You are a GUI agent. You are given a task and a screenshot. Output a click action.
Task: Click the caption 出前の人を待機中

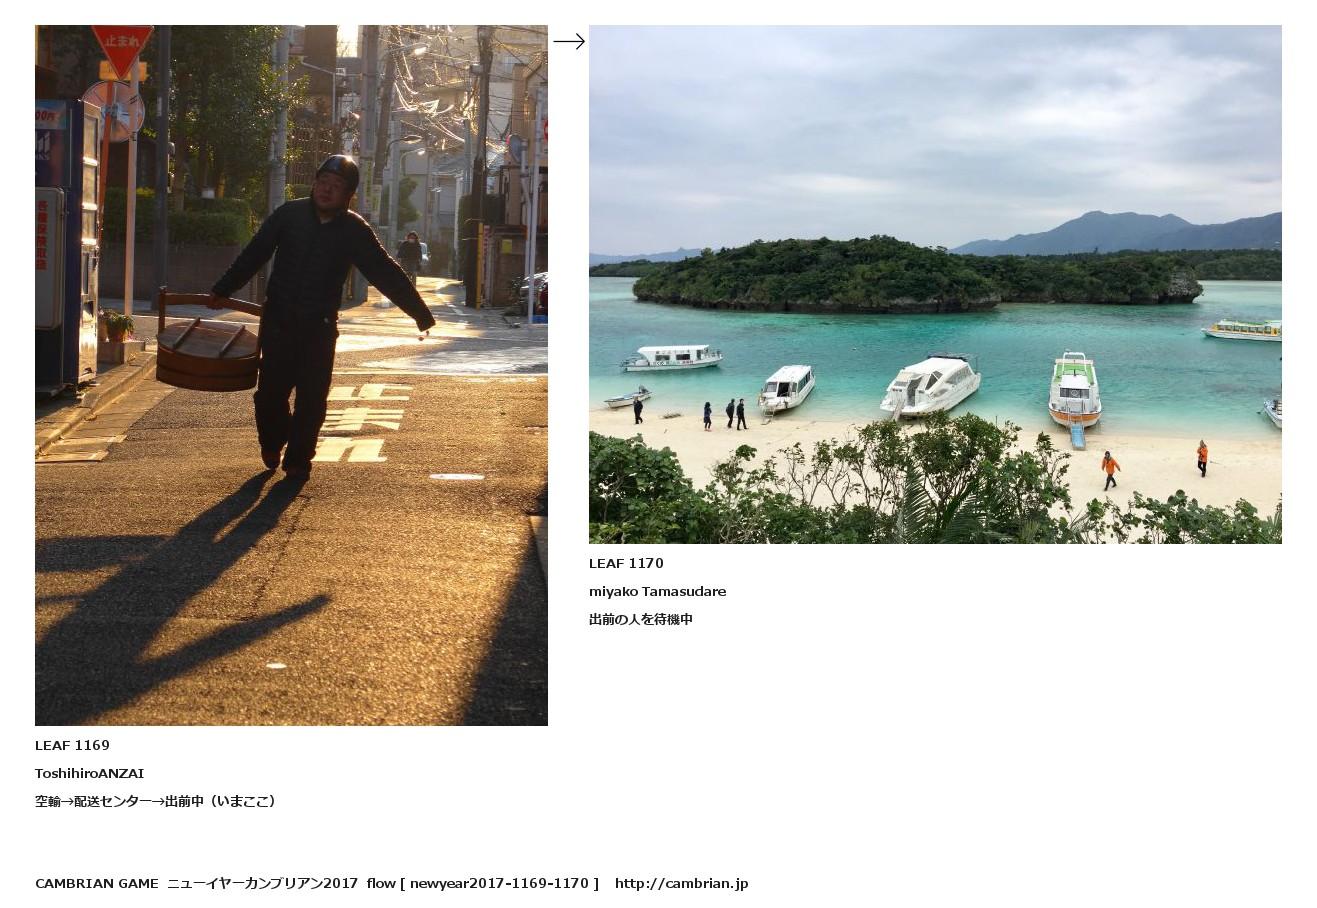click(641, 619)
